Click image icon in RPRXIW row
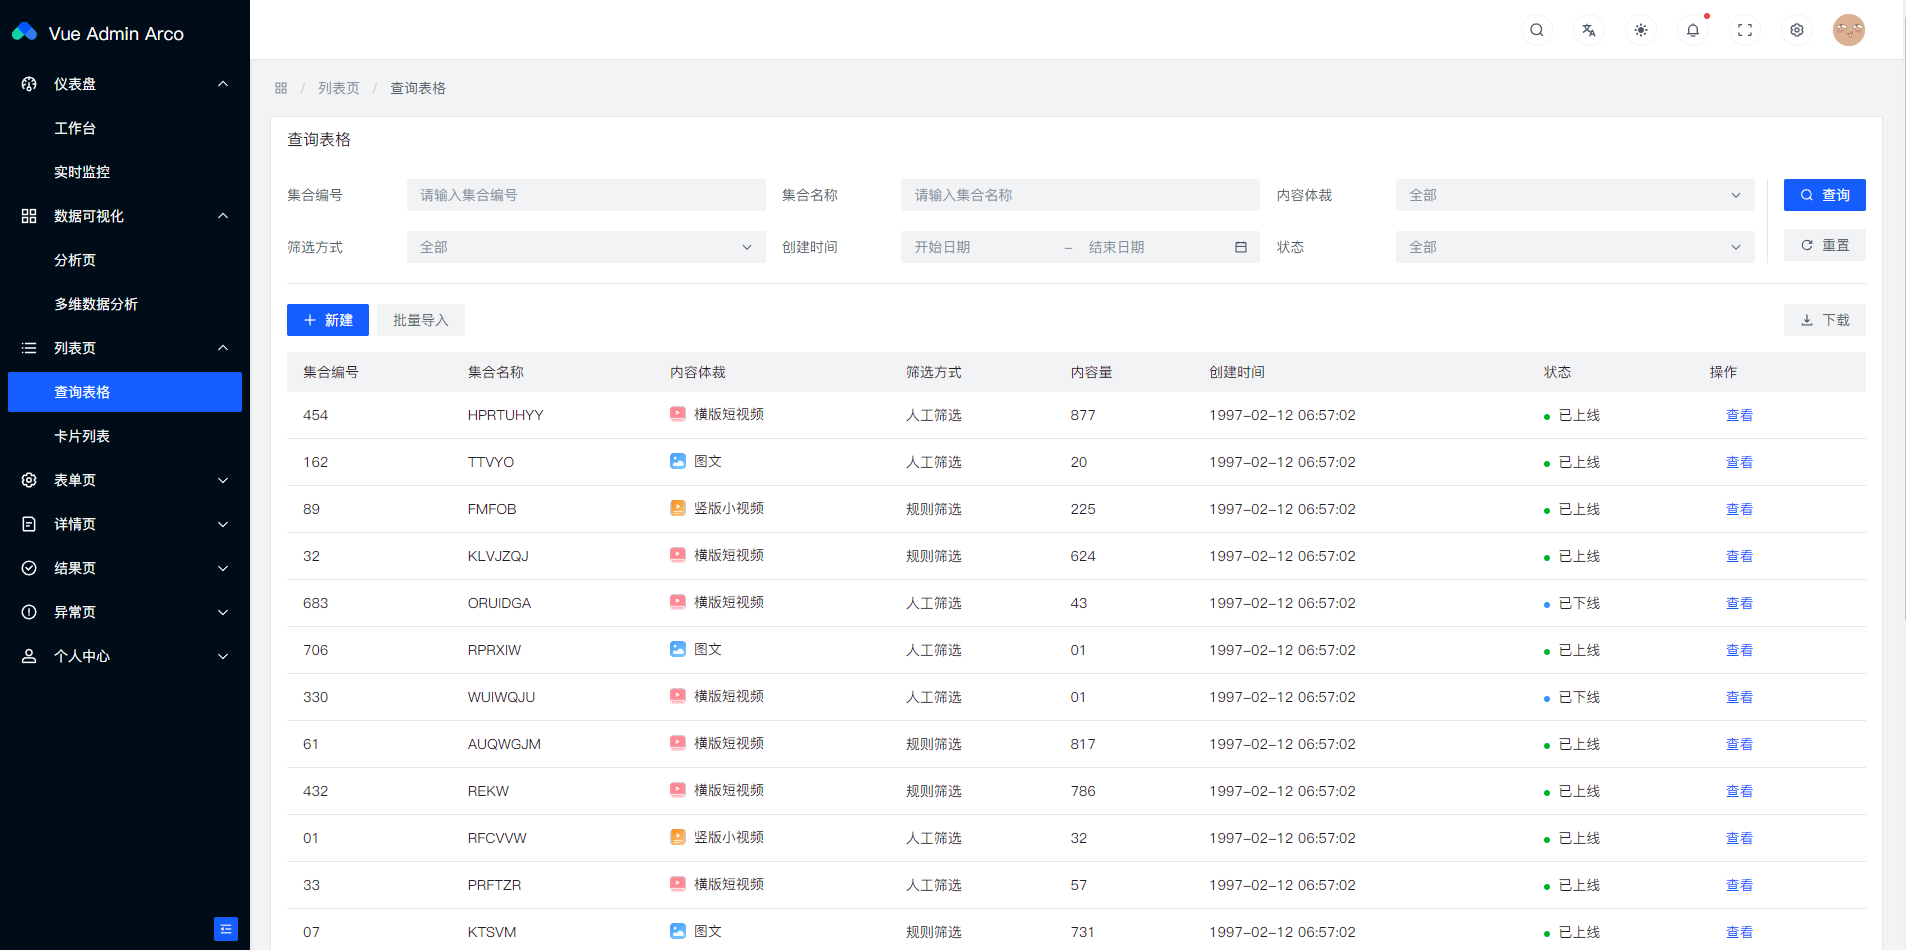Viewport: 1906px width, 950px height. (678, 649)
